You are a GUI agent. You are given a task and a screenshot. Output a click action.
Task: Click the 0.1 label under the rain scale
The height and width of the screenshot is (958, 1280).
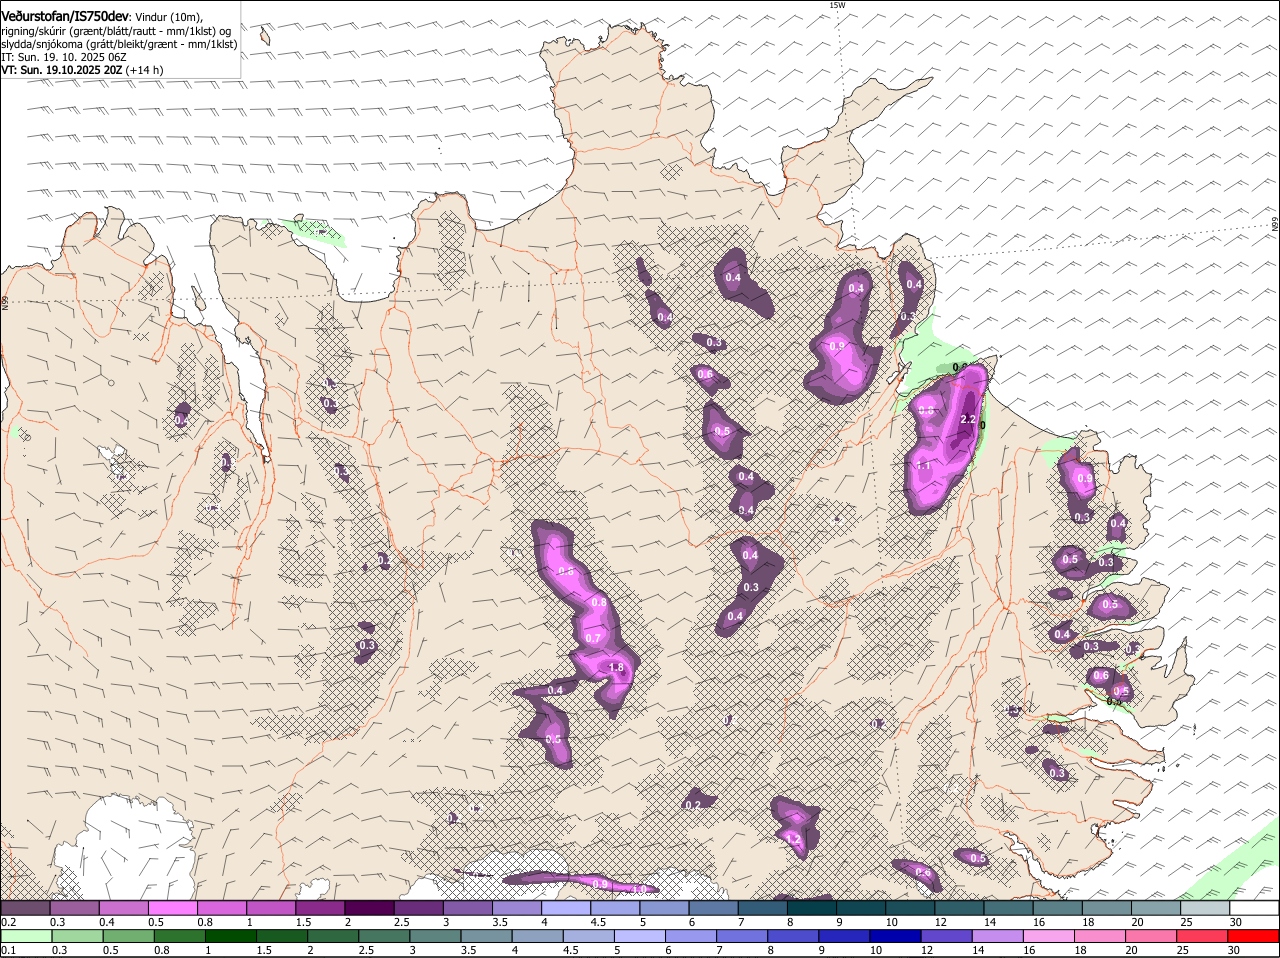8,950
